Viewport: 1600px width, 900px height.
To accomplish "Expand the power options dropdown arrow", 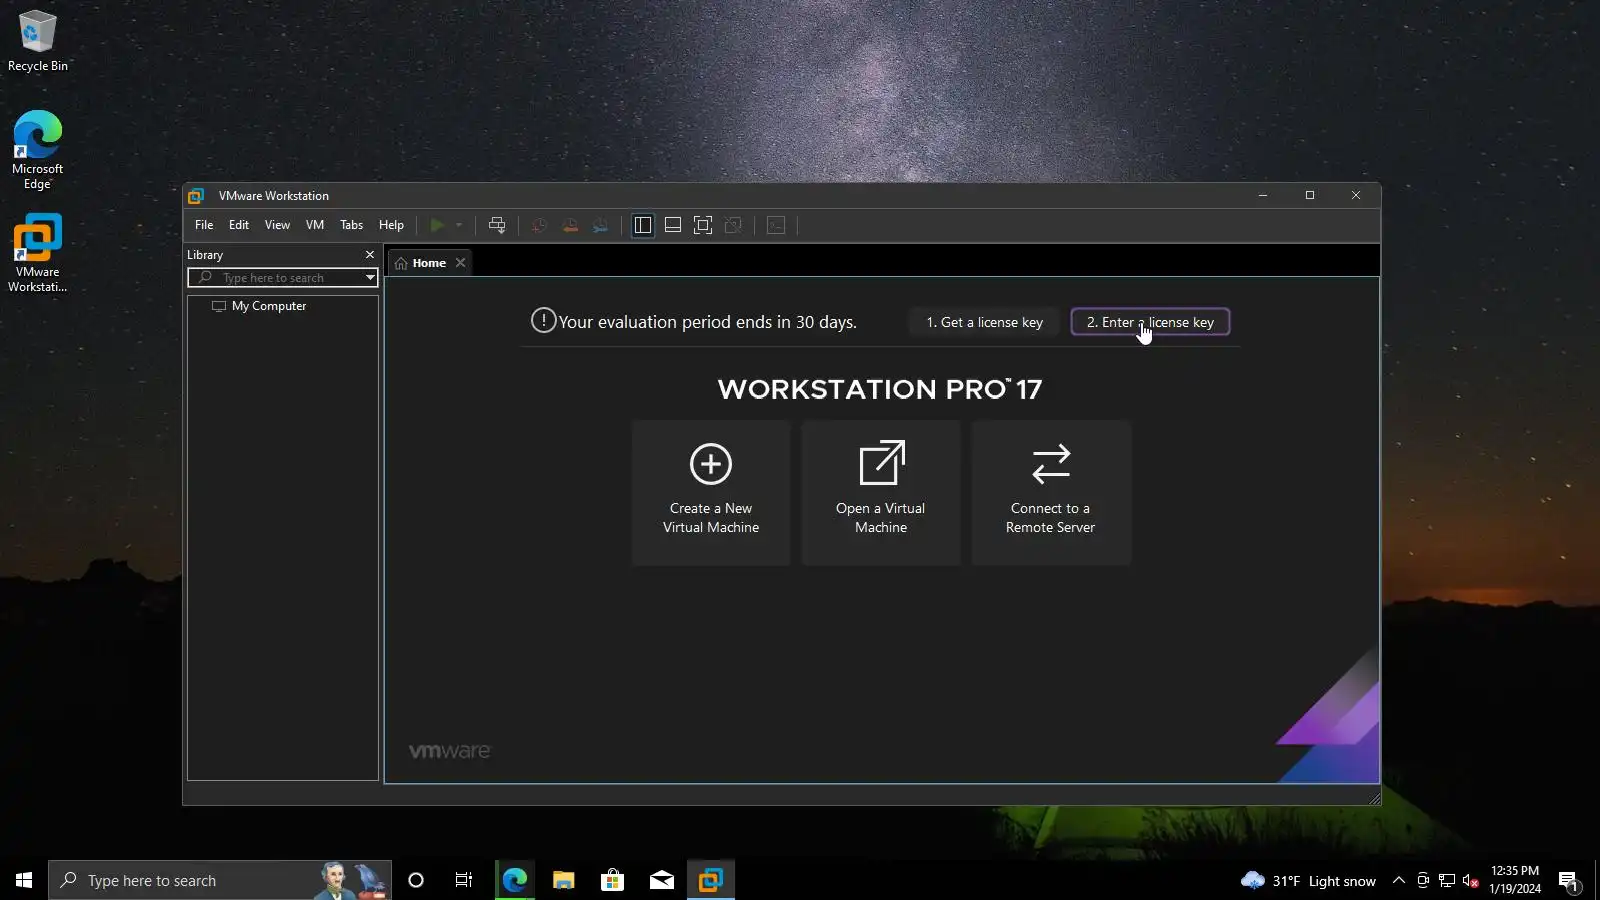I will click(x=459, y=225).
